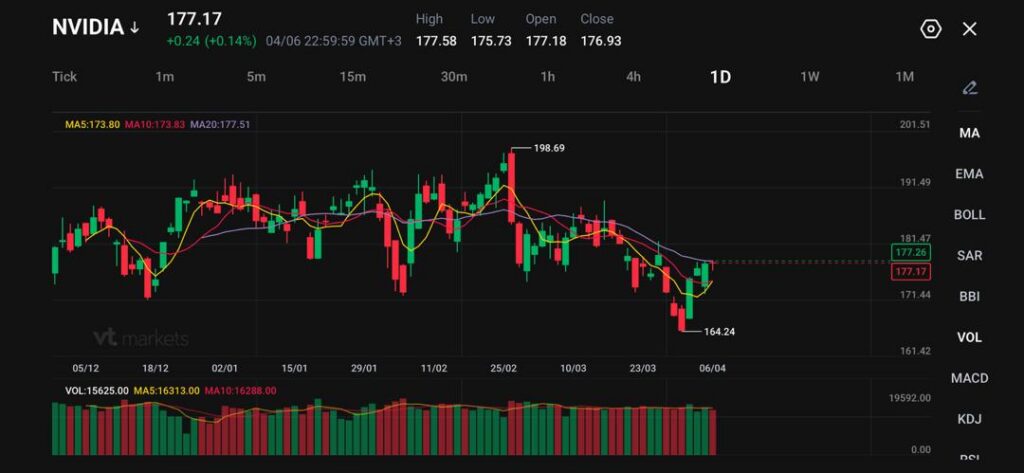Select the drawing pencil tool

(x=969, y=88)
